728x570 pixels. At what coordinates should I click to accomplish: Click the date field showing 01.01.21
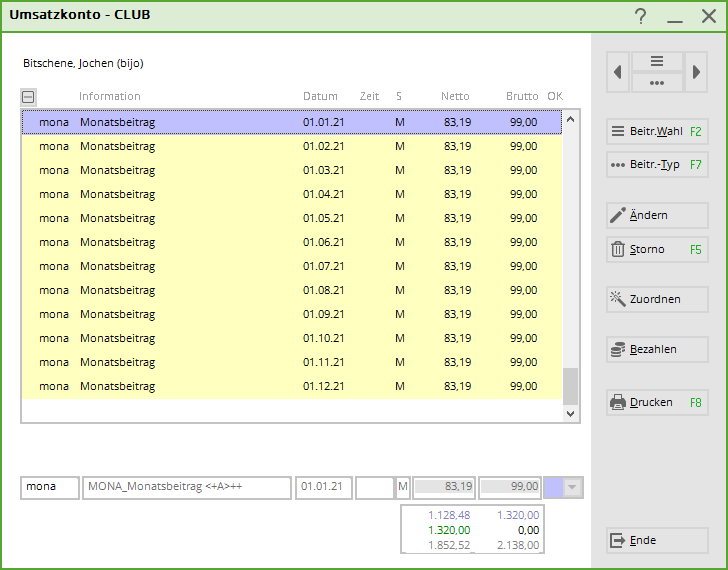323,487
